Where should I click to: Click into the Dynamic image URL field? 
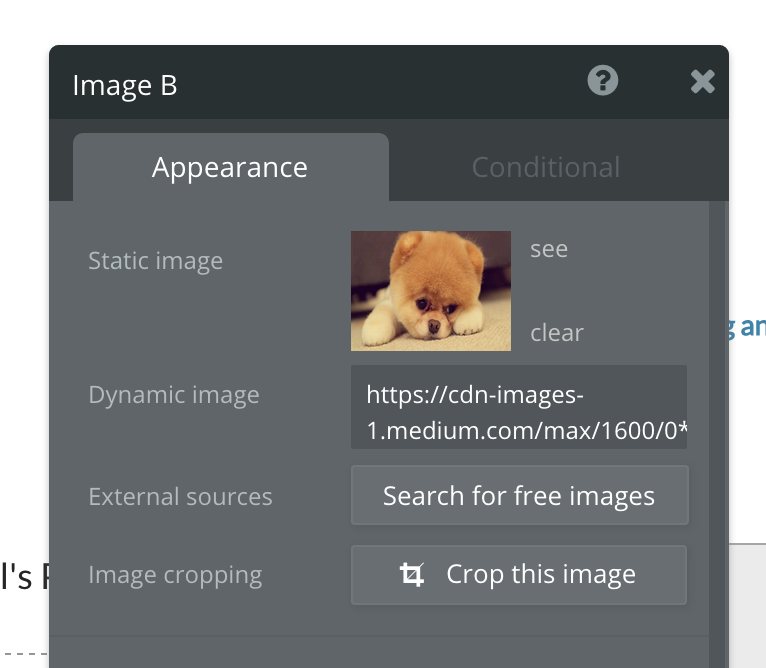click(518, 407)
